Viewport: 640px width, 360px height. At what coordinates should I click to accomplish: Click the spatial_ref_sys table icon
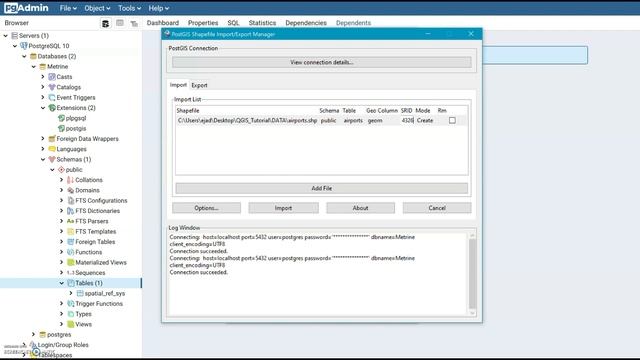[80, 293]
